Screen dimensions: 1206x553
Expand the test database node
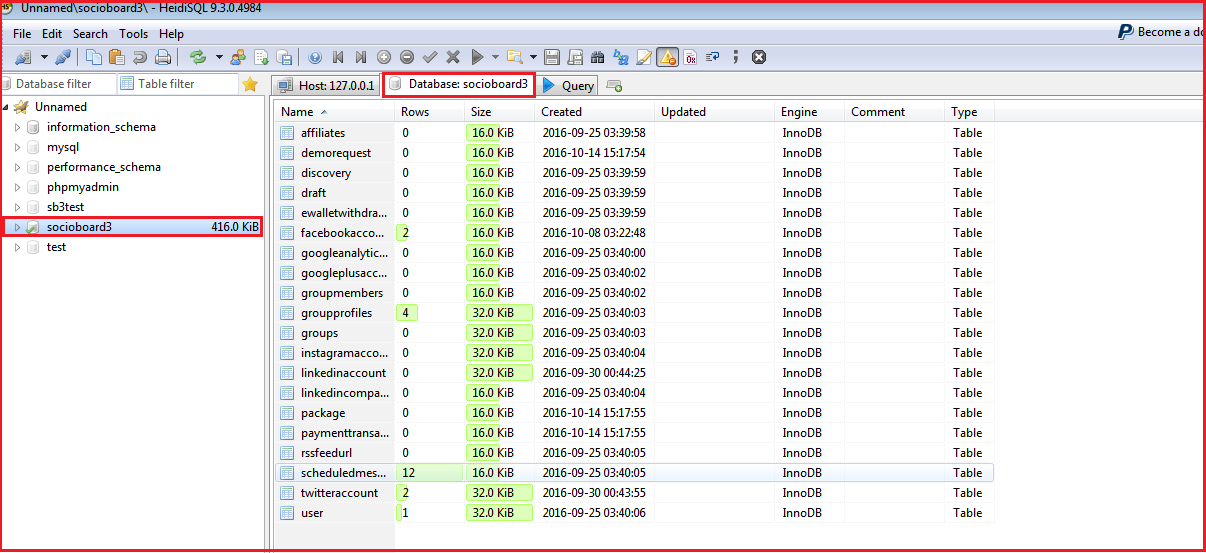pyautogui.click(x=17, y=247)
